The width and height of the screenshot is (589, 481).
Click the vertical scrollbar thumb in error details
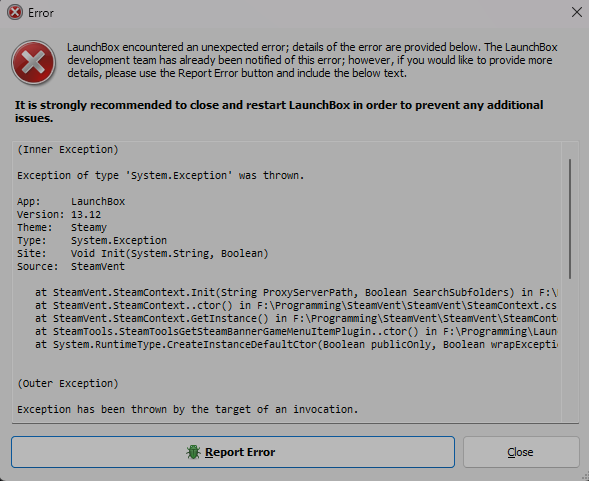point(570,219)
